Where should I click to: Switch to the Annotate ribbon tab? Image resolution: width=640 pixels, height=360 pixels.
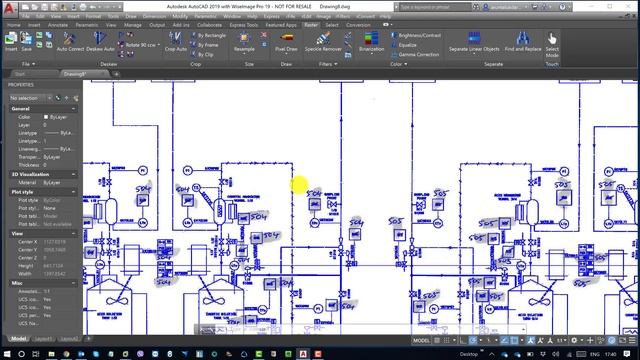[58, 25]
